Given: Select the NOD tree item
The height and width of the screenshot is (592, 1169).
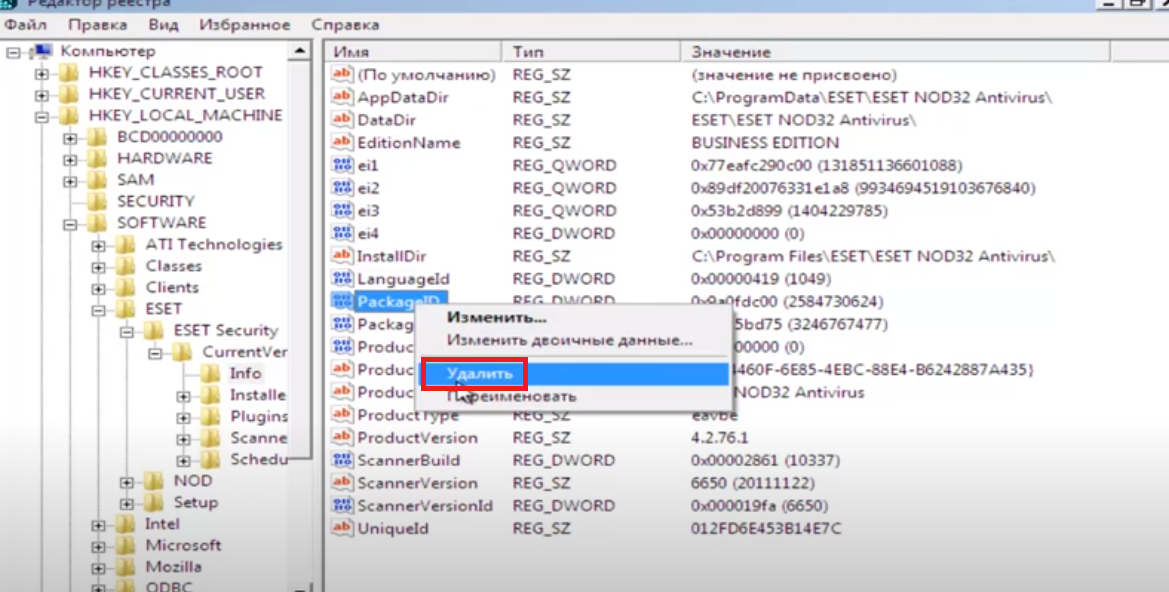Looking at the screenshot, I should coord(192,481).
